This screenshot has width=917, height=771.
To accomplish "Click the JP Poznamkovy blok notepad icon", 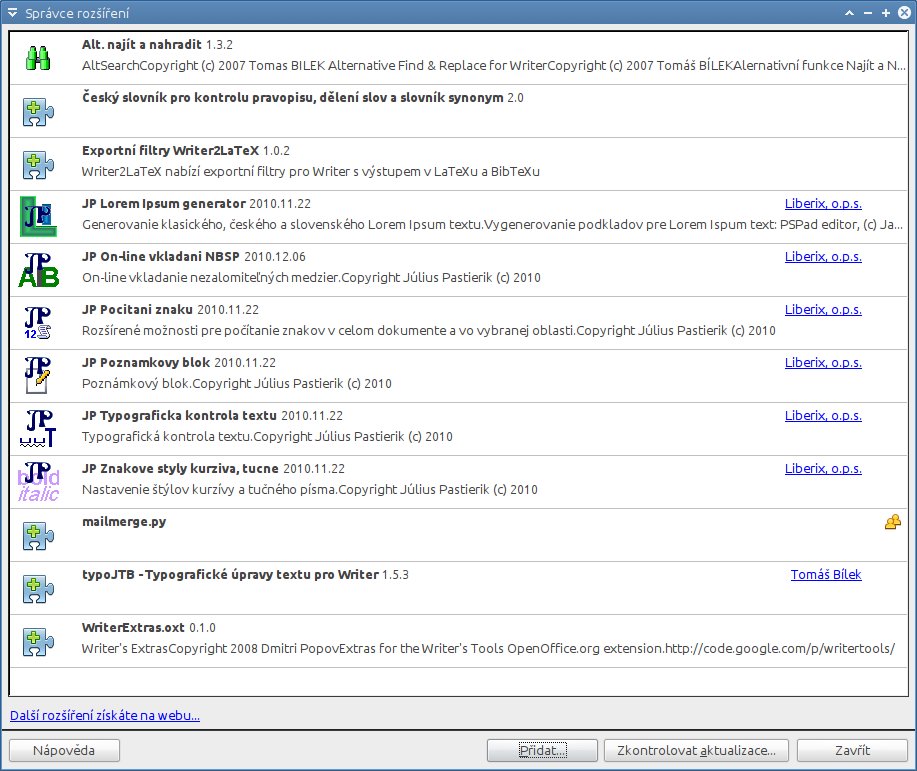I will [x=38, y=376].
